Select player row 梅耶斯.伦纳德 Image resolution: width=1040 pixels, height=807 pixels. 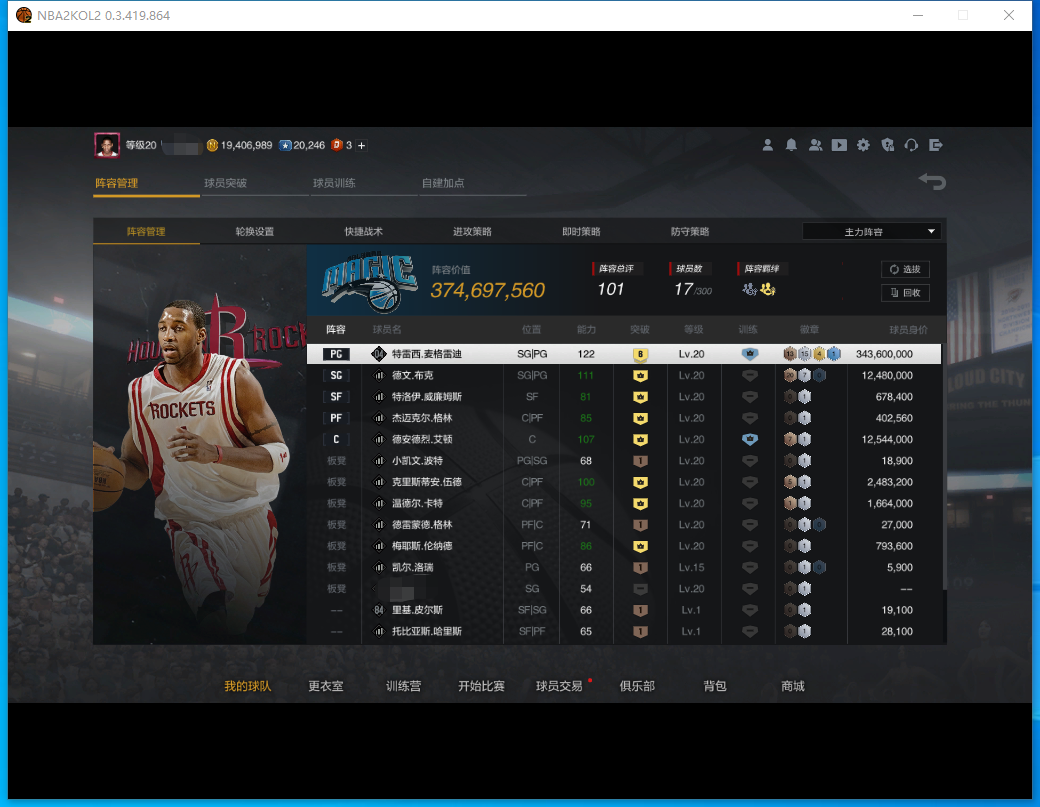pyautogui.click(x=623, y=546)
